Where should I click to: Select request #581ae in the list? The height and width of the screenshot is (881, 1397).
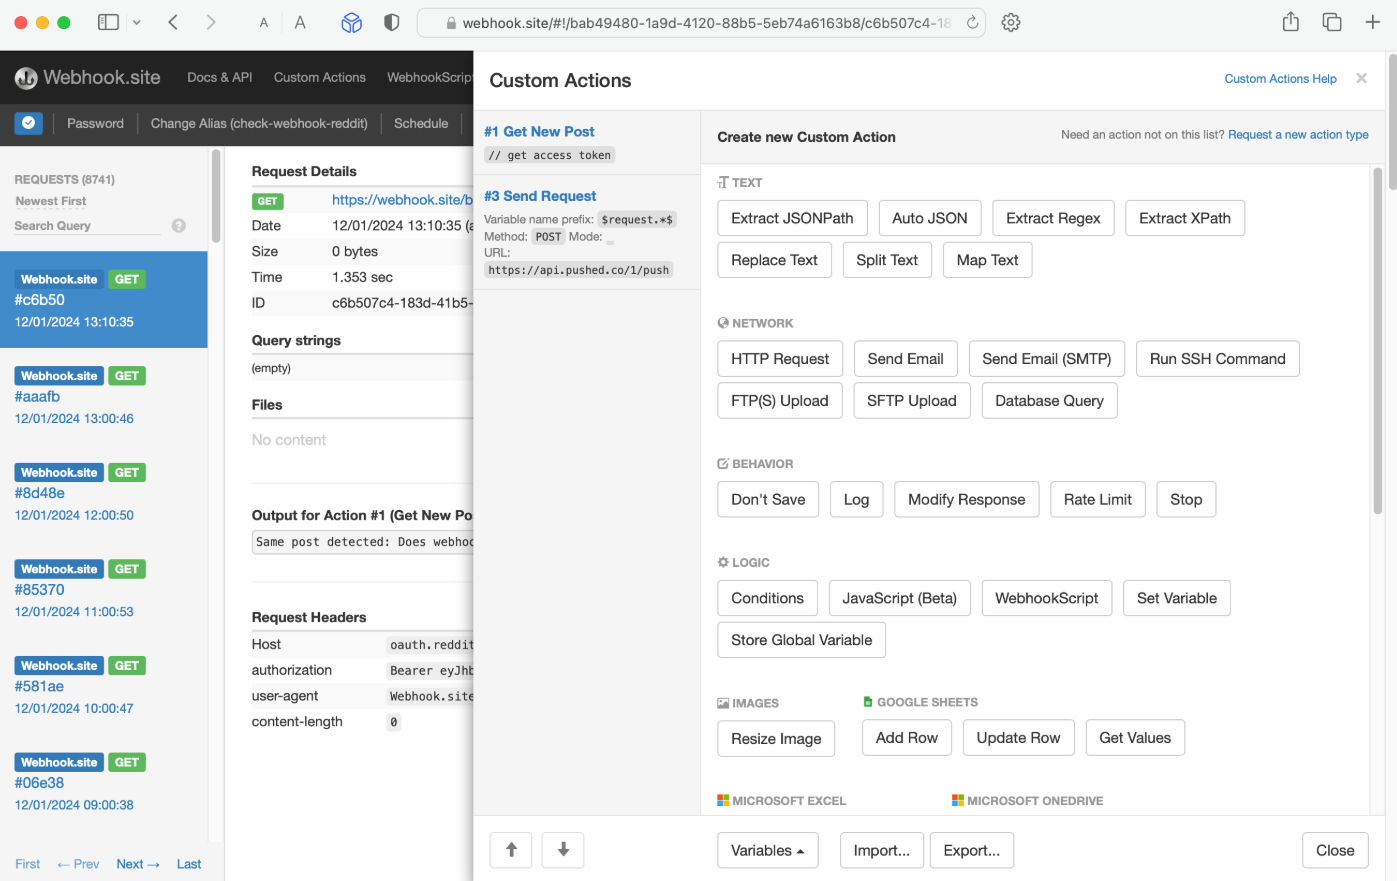104,687
